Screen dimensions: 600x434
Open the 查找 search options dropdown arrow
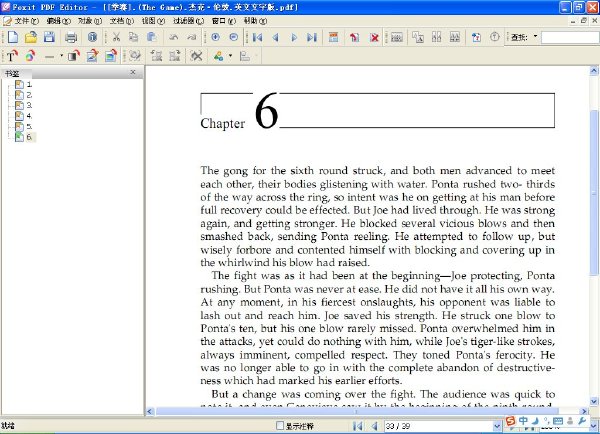click(535, 37)
